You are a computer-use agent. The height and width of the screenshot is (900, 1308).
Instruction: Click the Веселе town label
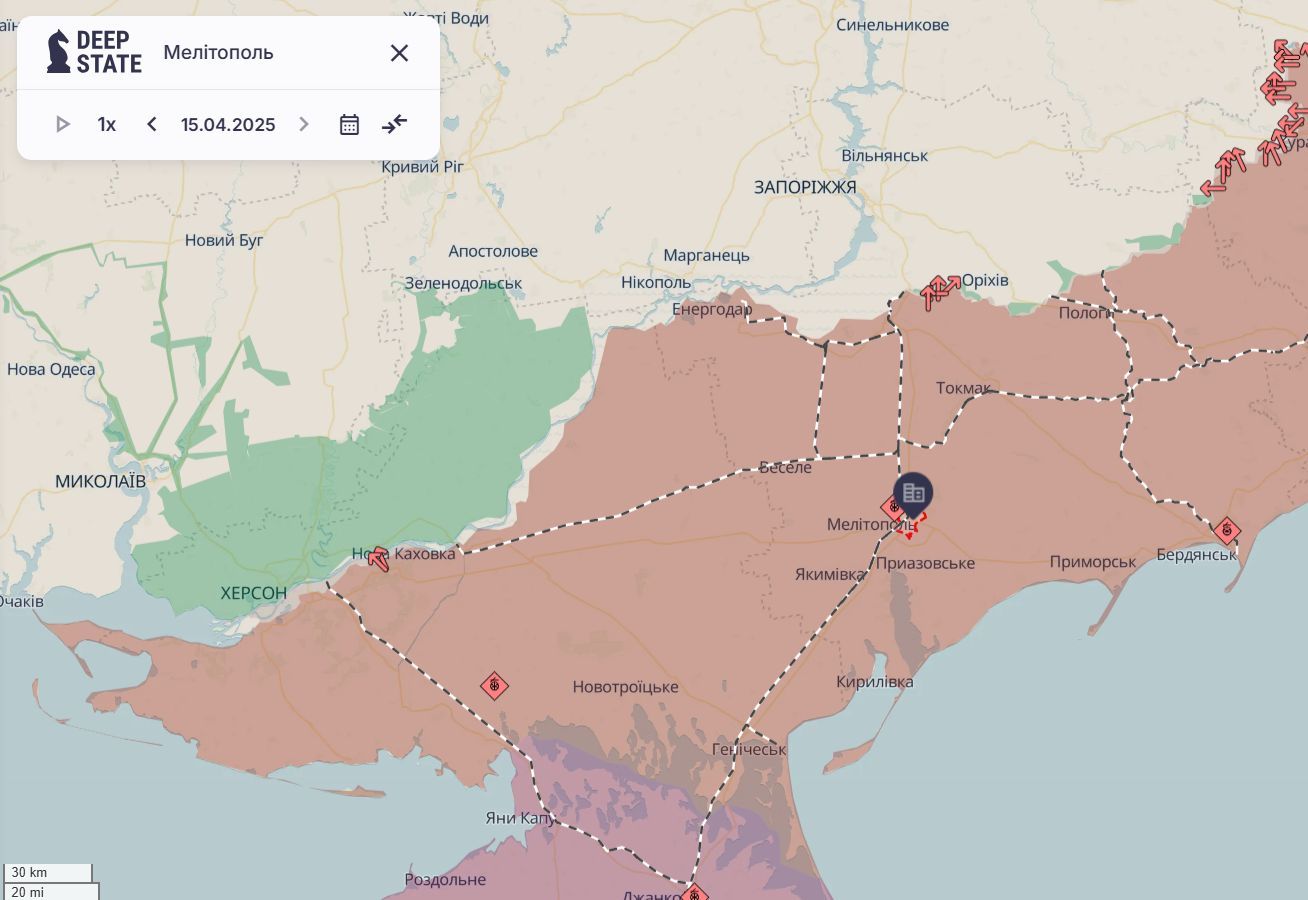(x=786, y=467)
